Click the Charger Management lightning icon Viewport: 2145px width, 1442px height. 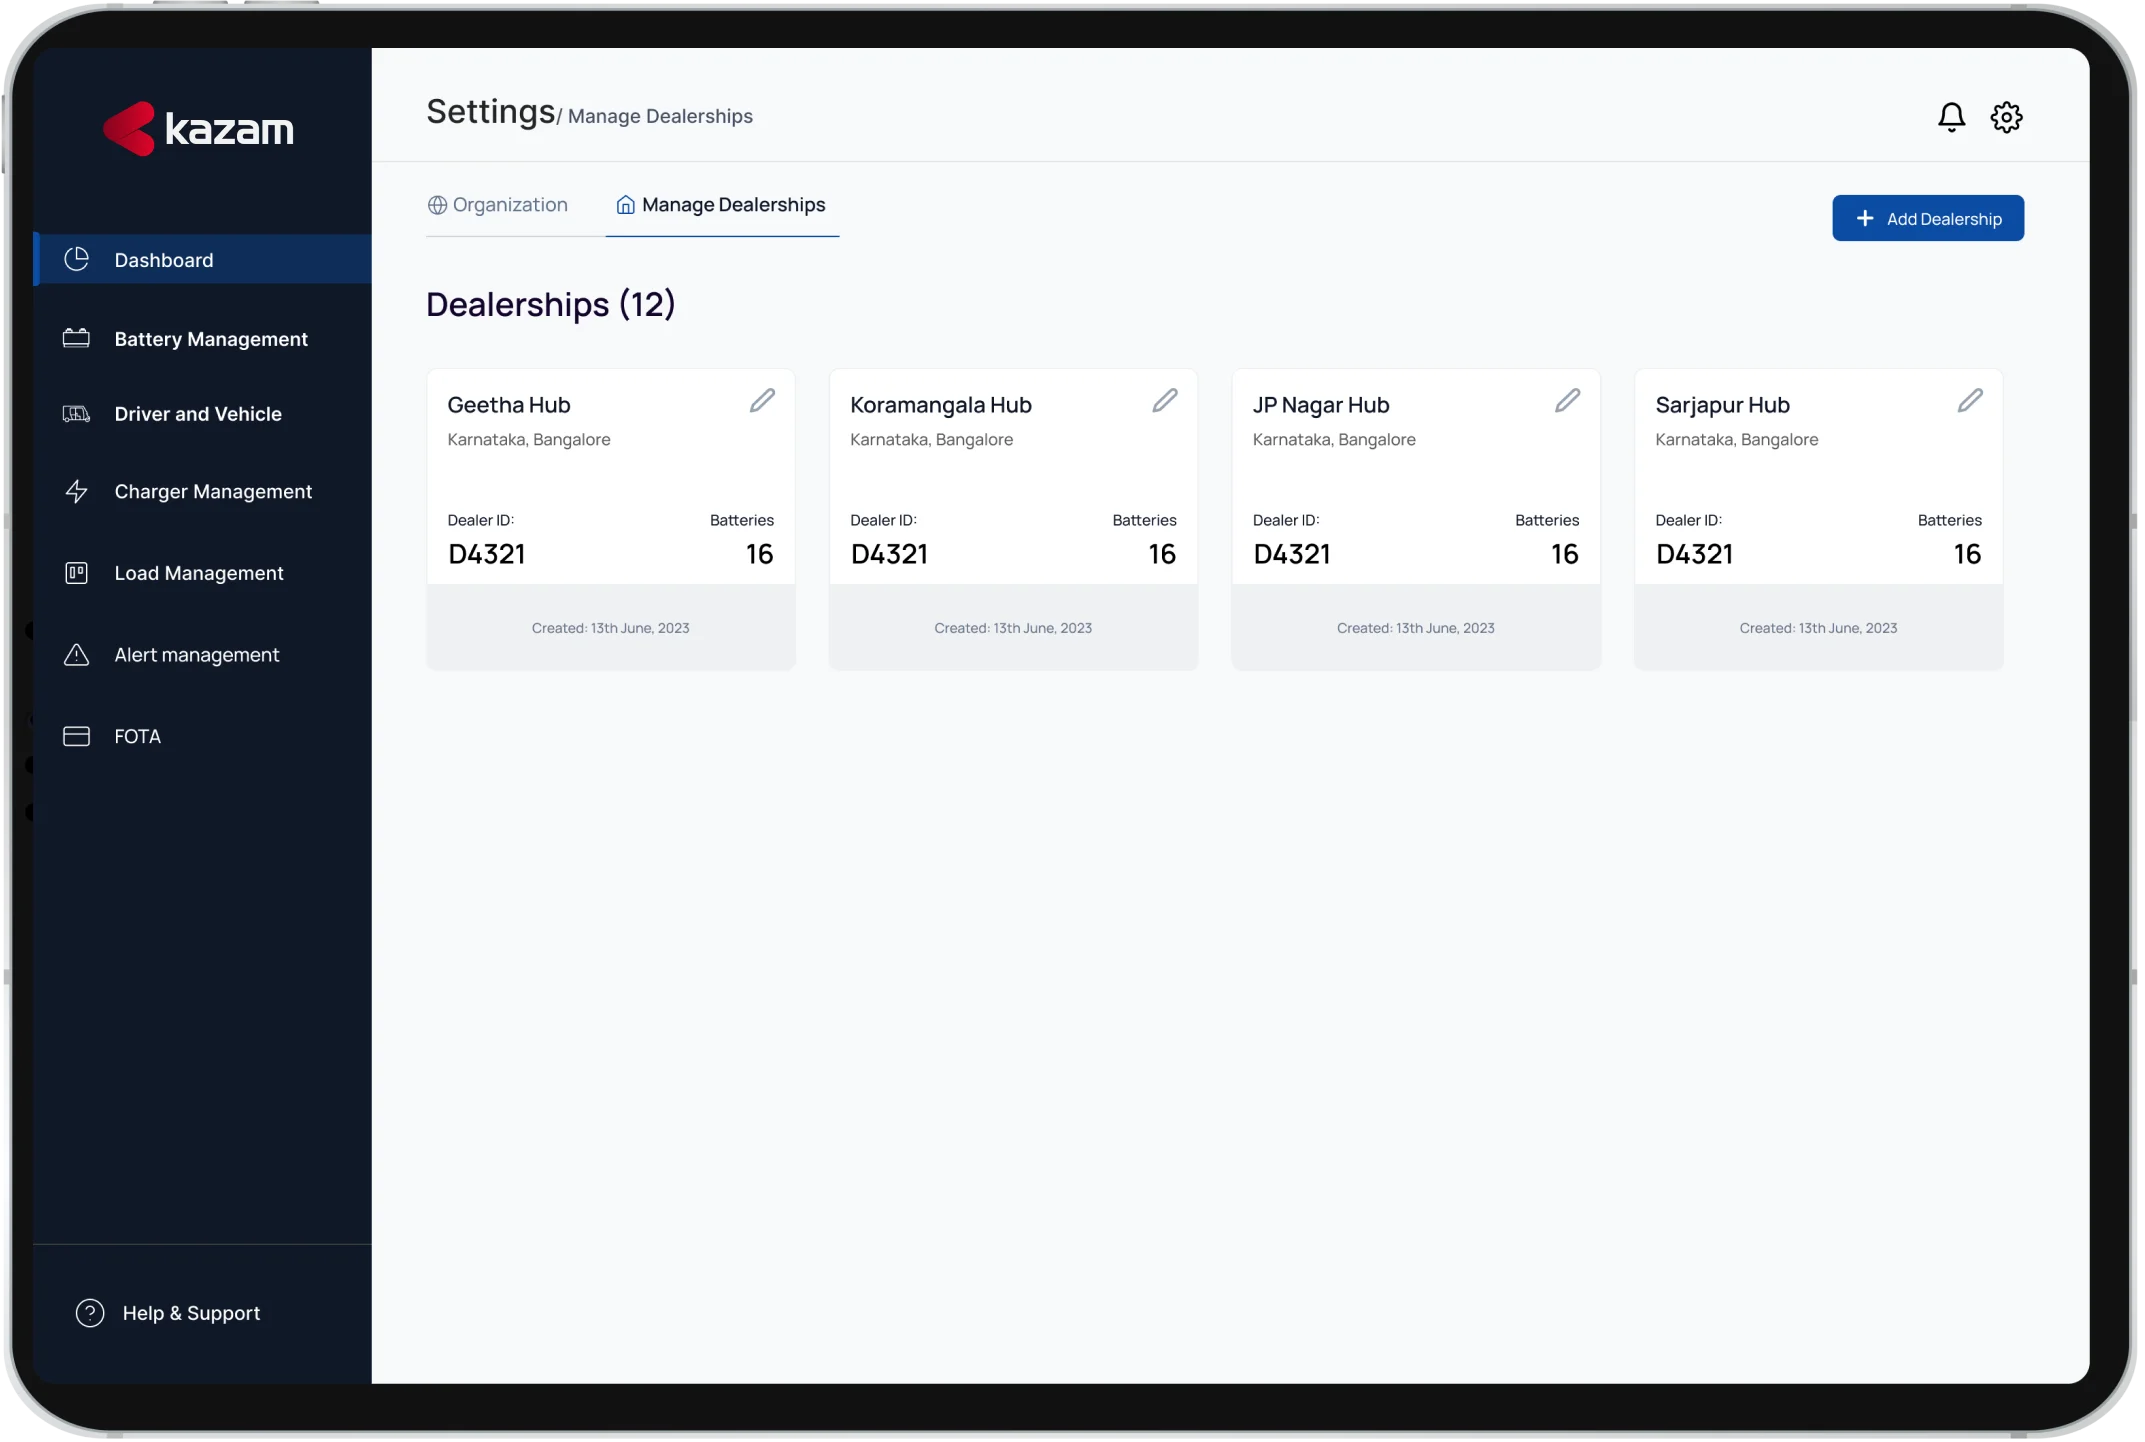point(77,492)
